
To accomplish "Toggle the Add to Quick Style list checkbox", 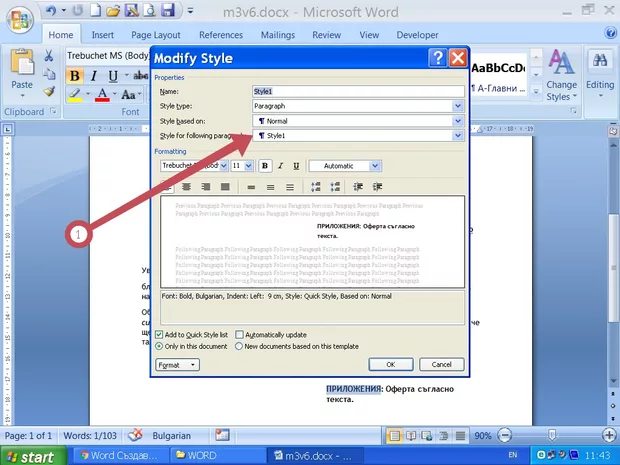I will click(159, 335).
